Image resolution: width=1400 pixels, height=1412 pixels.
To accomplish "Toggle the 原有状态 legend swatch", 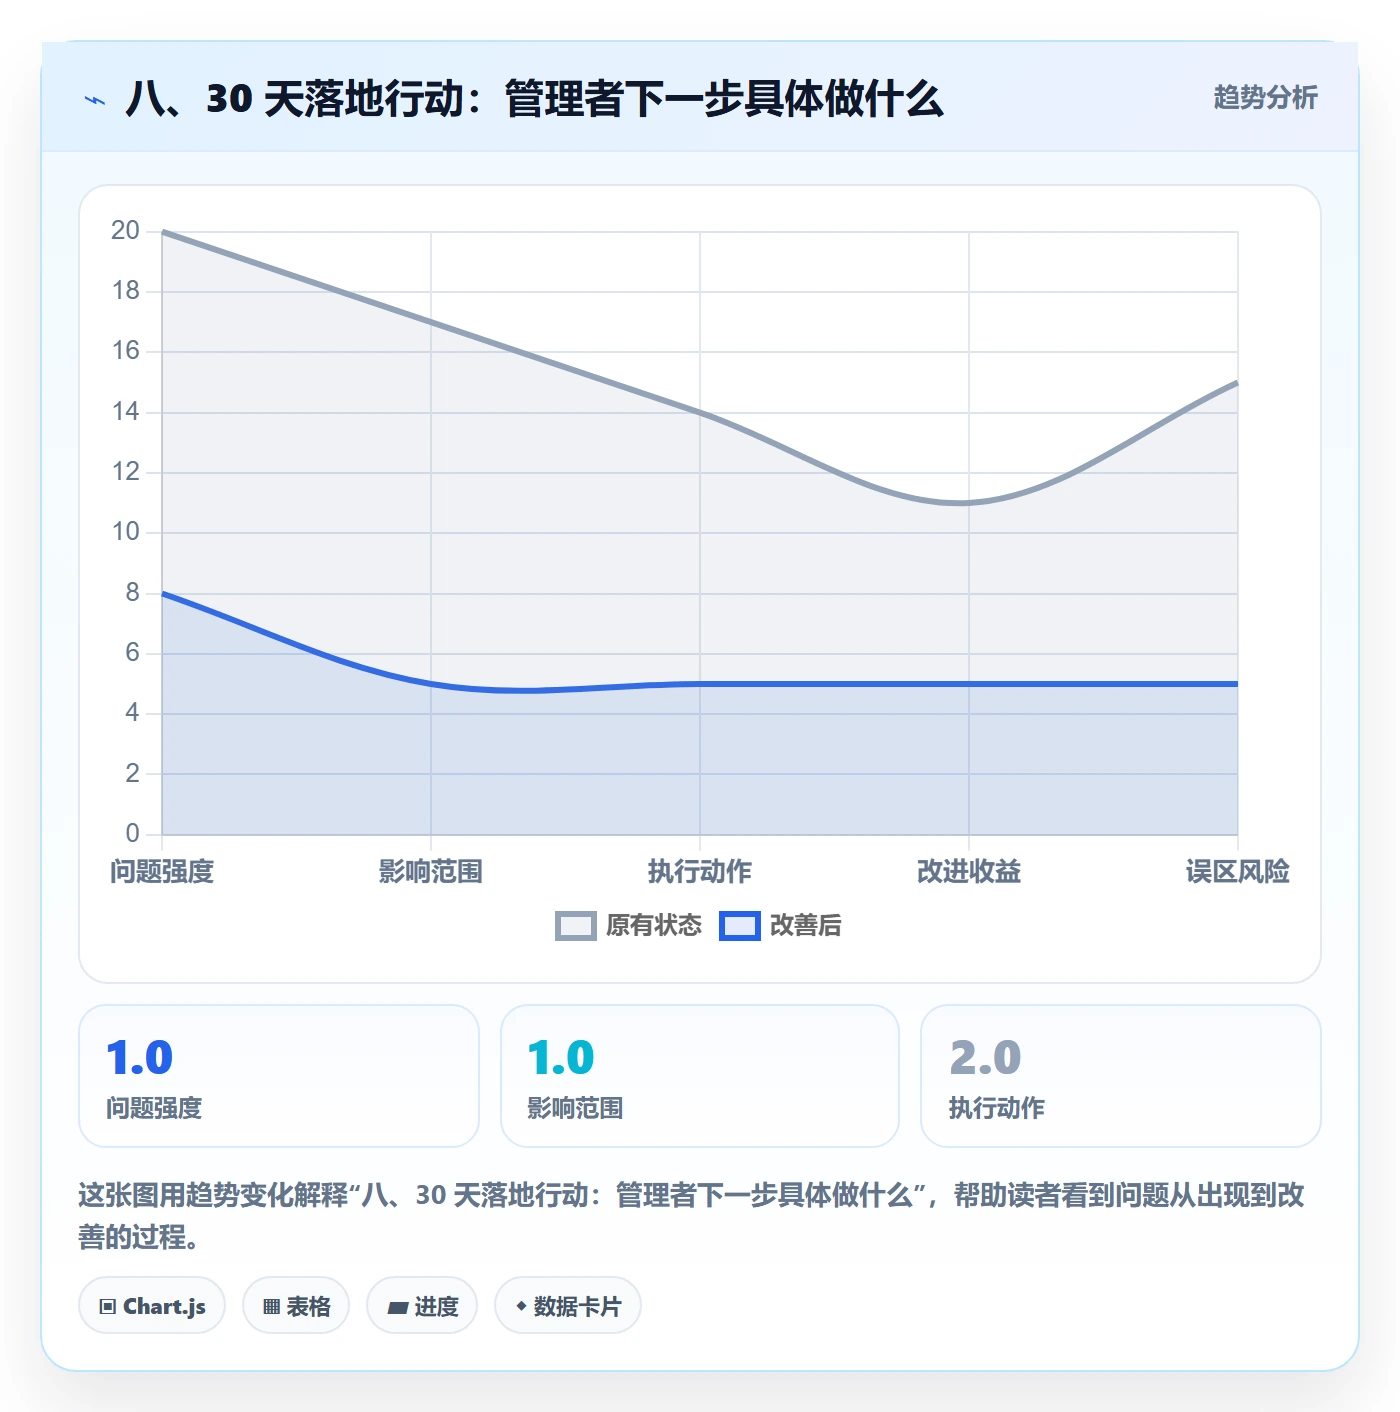I will pyautogui.click(x=576, y=926).
